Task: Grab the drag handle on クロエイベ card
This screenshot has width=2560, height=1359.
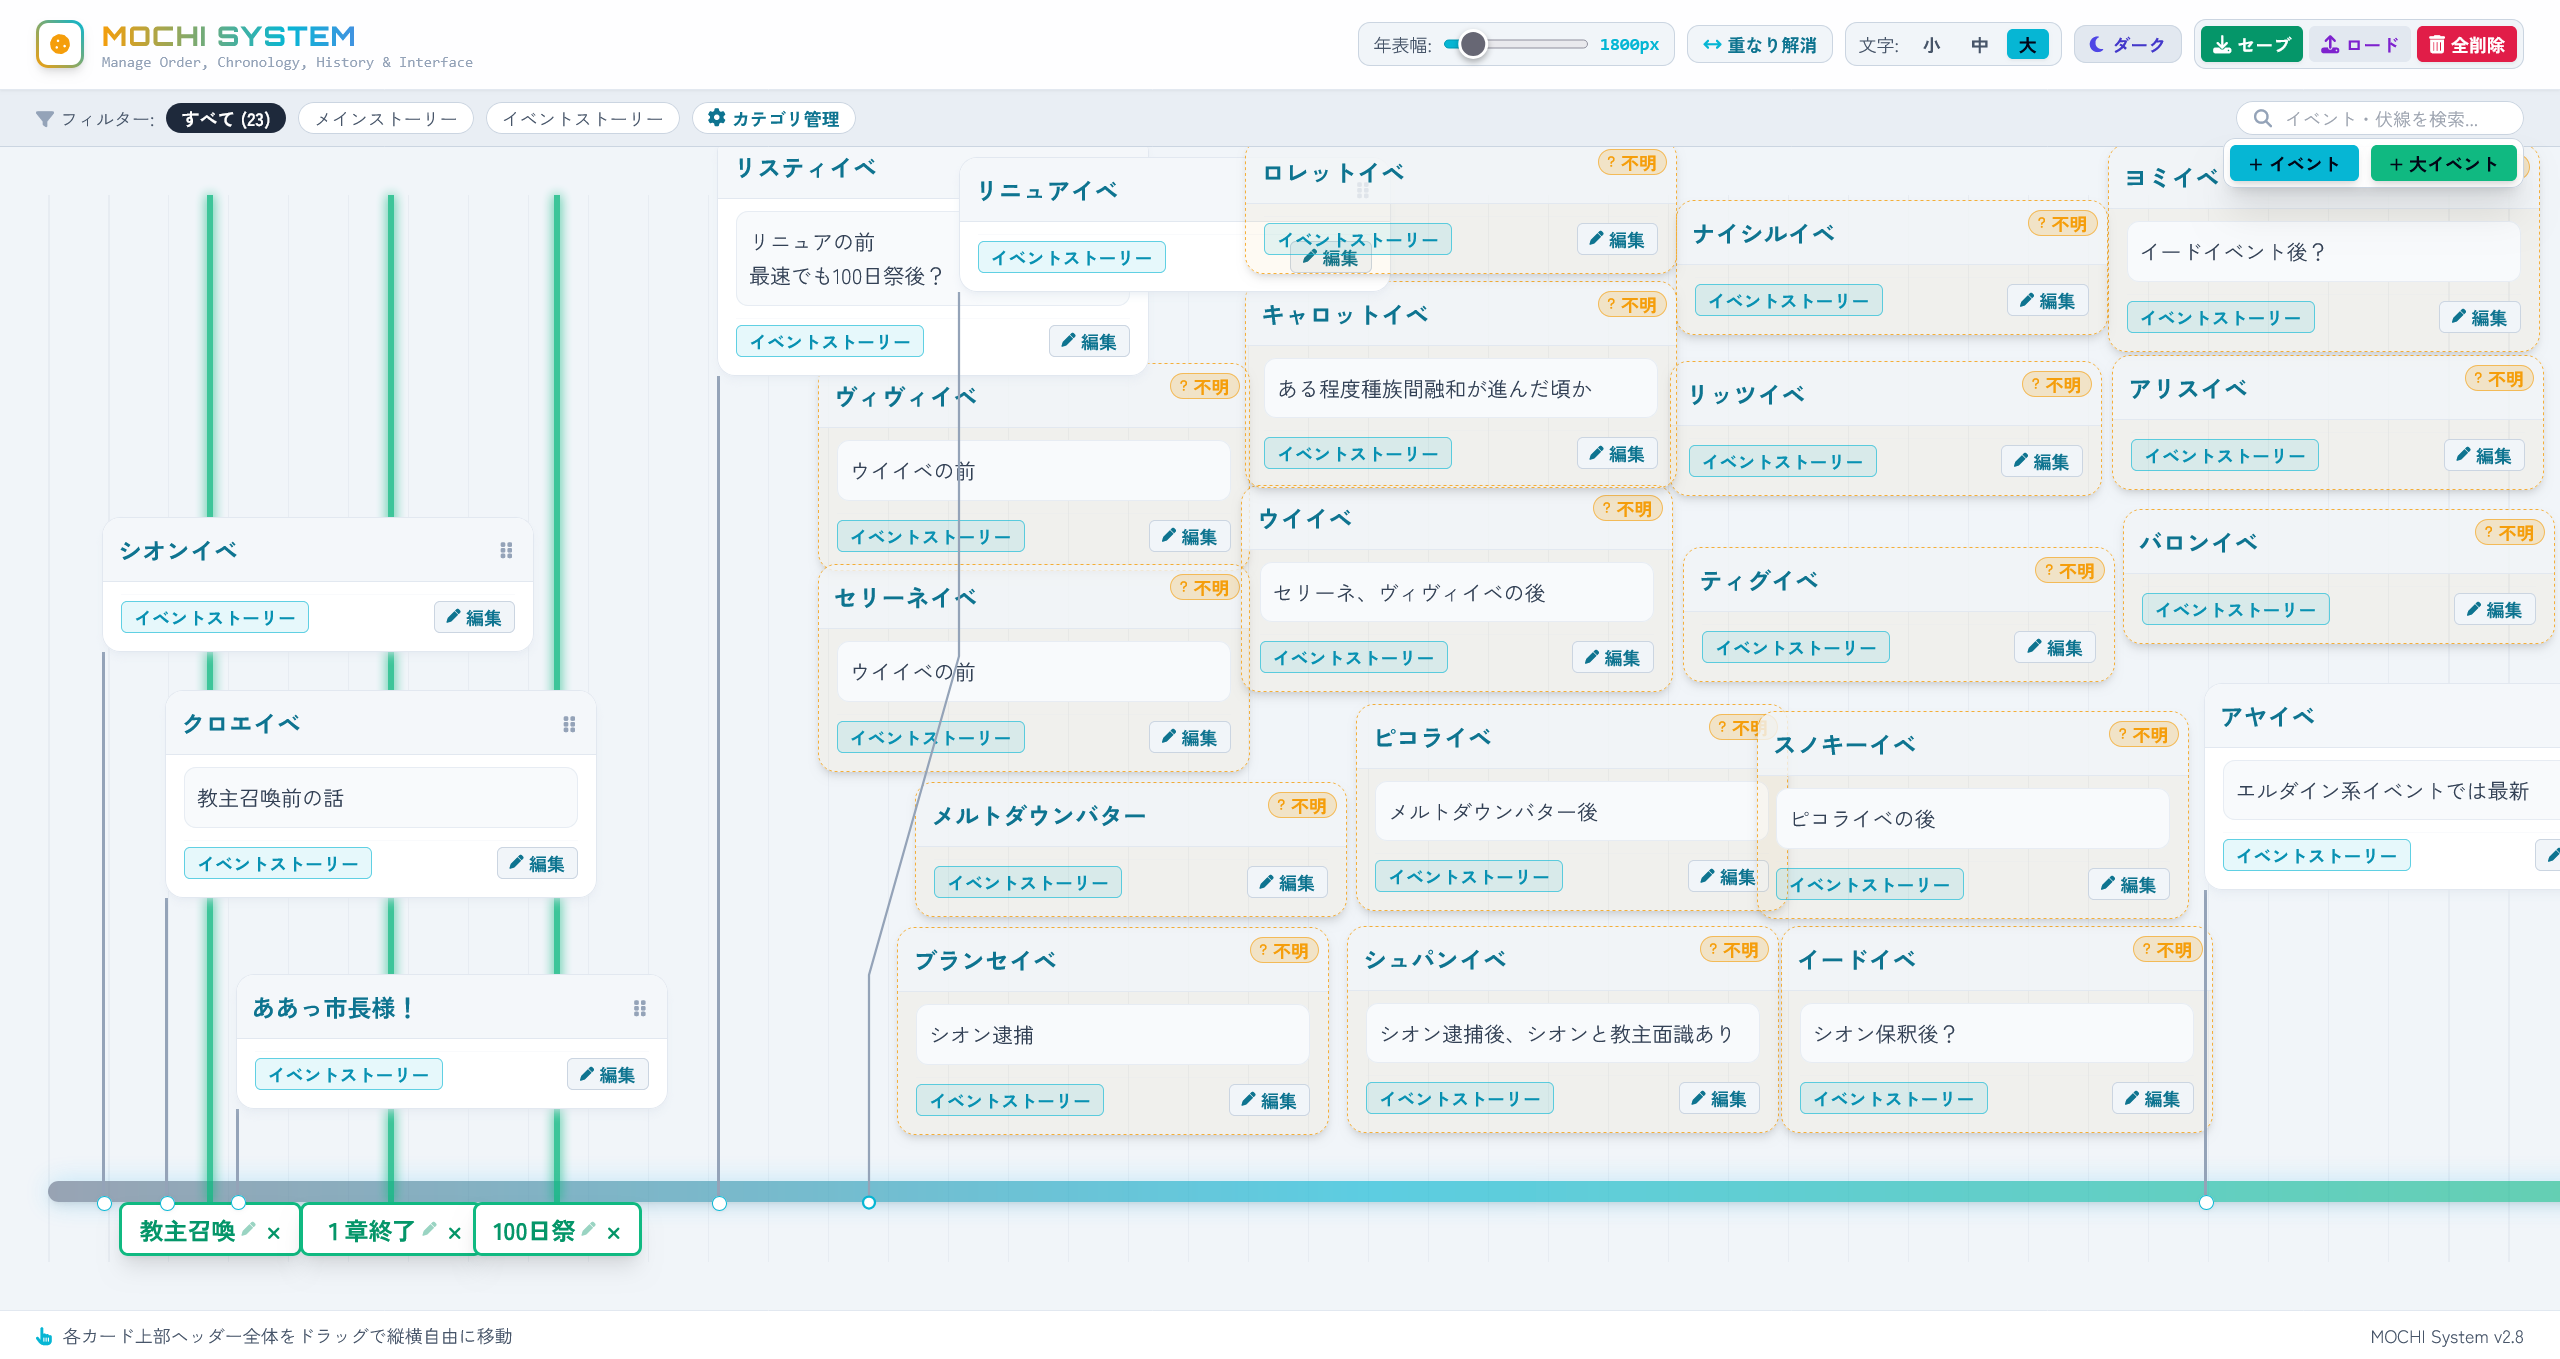Action: [x=569, y=724]
